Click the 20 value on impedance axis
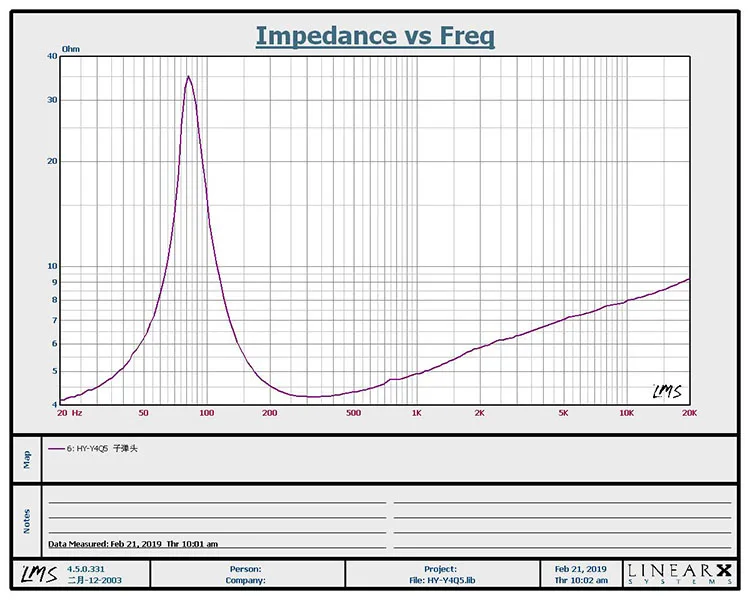The image size is (750, 600). click(x=52, y=161)
